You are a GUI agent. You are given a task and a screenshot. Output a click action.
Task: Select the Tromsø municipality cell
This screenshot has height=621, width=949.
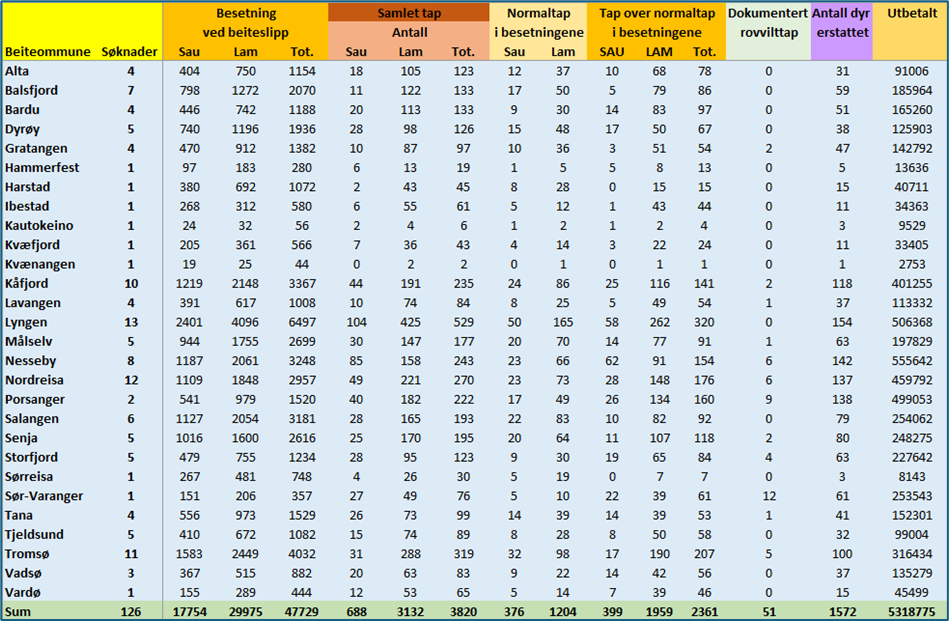pyautogui.click(x=27, y=553)
